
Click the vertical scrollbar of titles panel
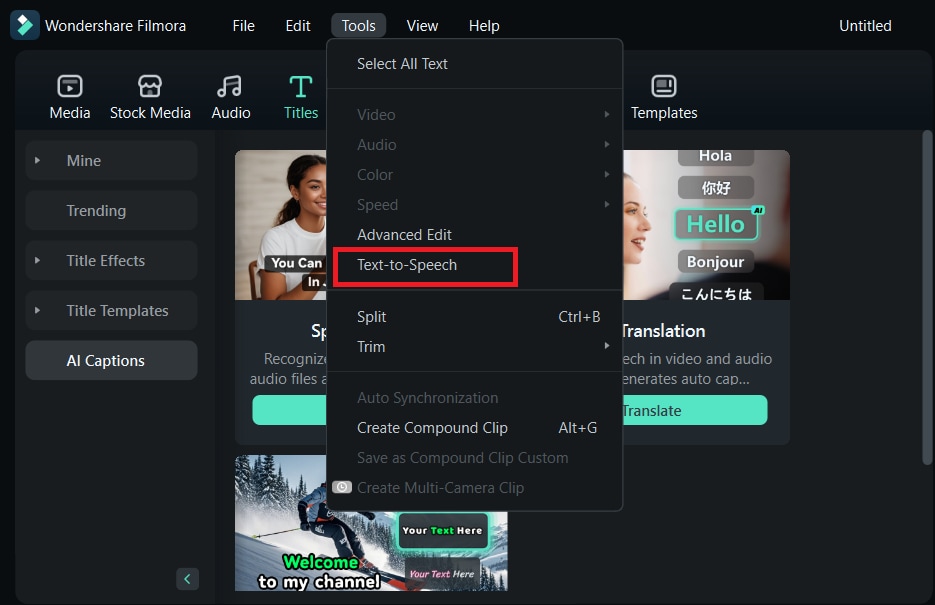coord(927,297)
